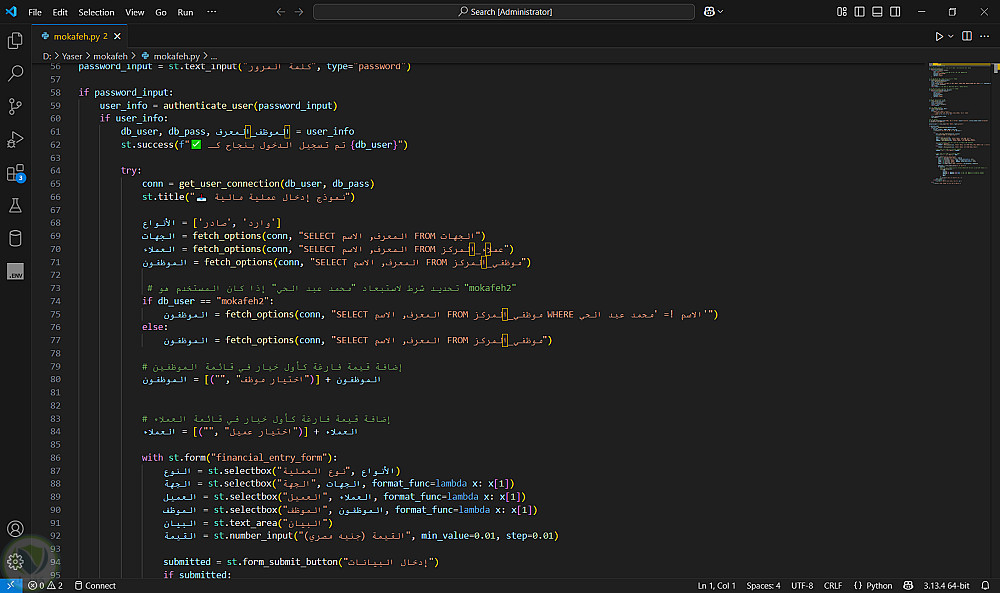Screen dimensions: 1000x593
Task: Click the Connect button in status bar
Action: (95, 585)
